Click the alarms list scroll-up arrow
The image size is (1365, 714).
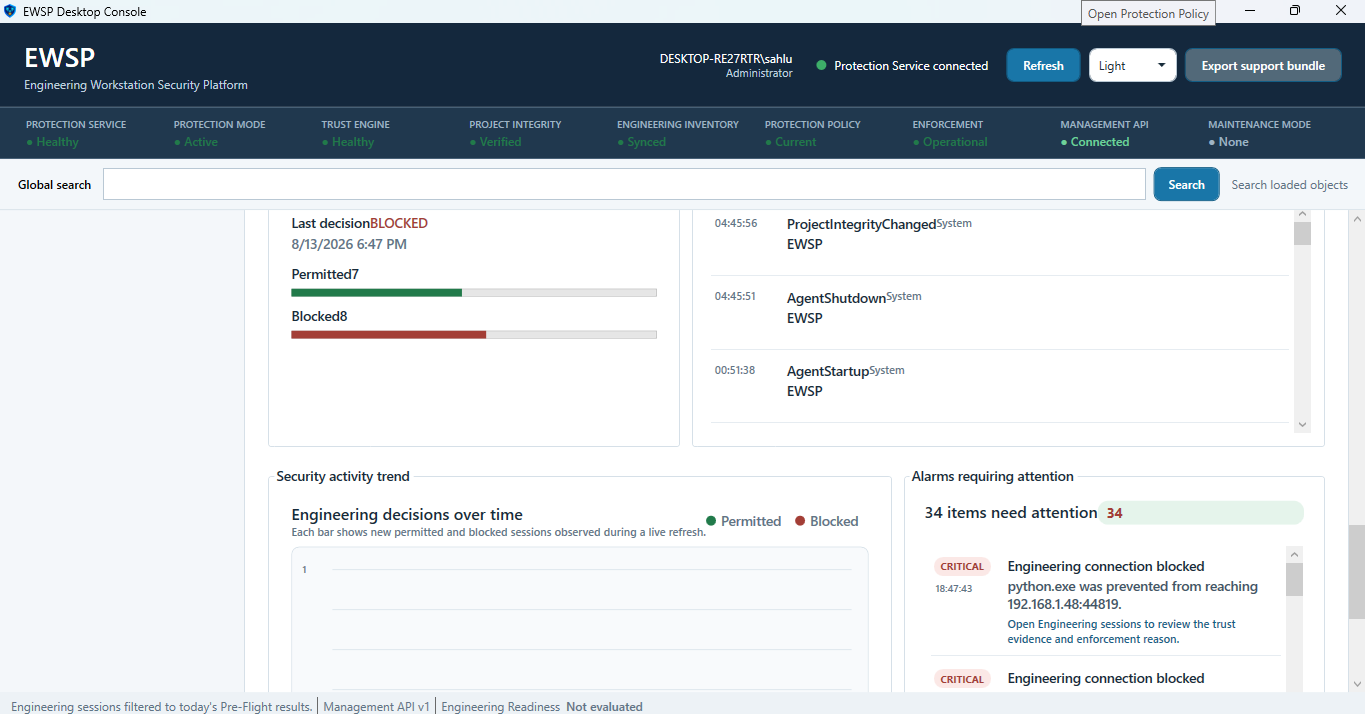point(1294,554)
